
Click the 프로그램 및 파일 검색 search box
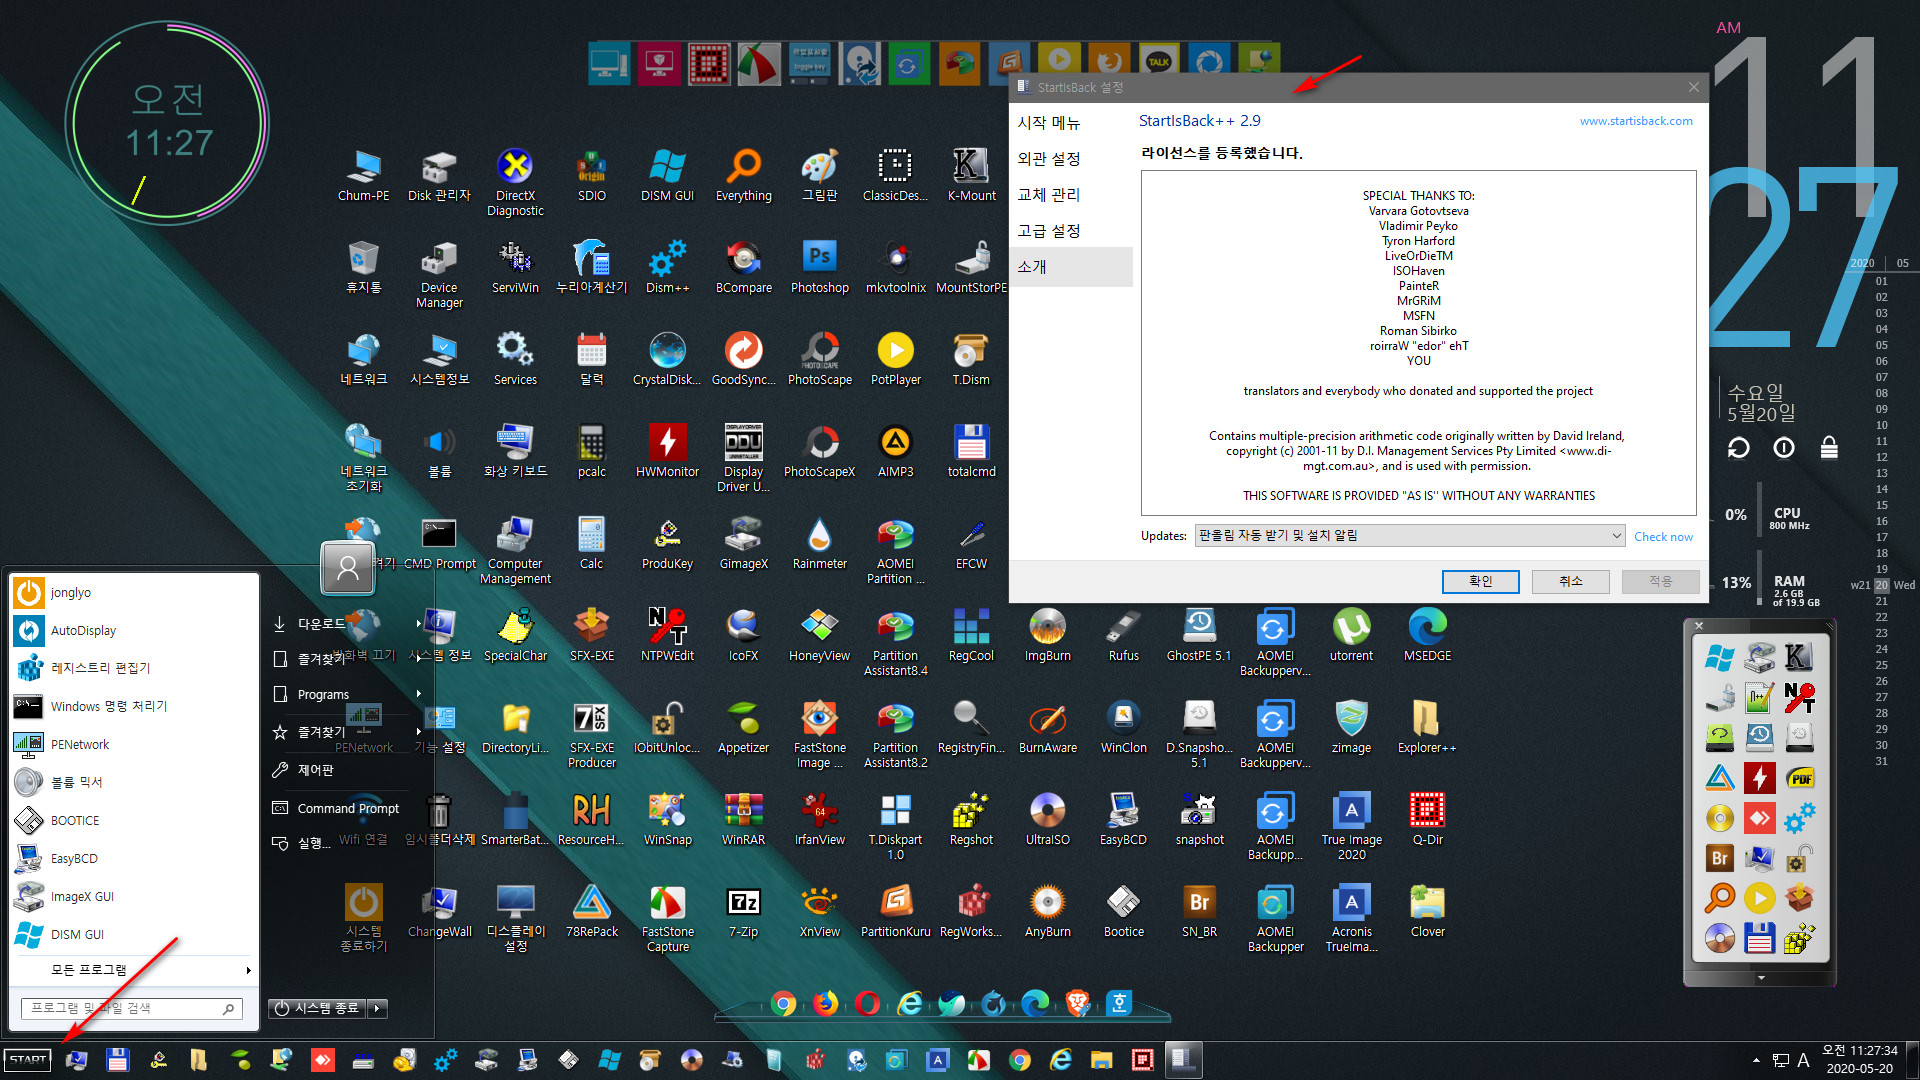[x=132, y=1009]
